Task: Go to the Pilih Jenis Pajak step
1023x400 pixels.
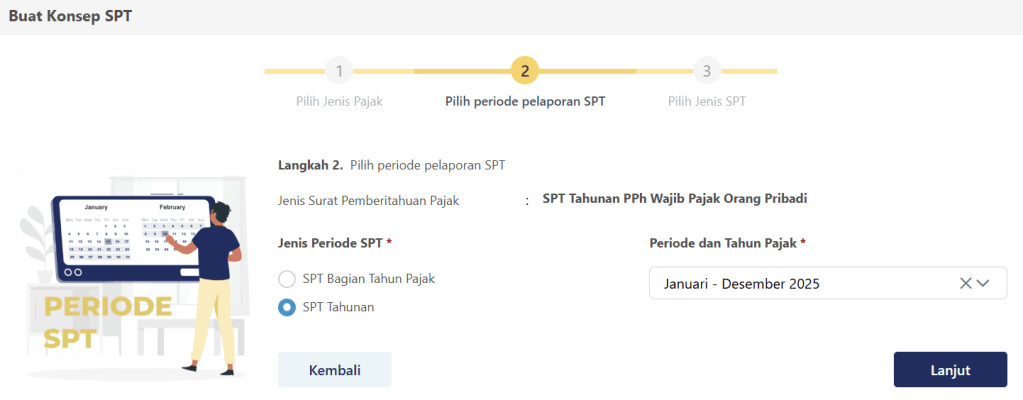Action: click(x=339, y=101)
